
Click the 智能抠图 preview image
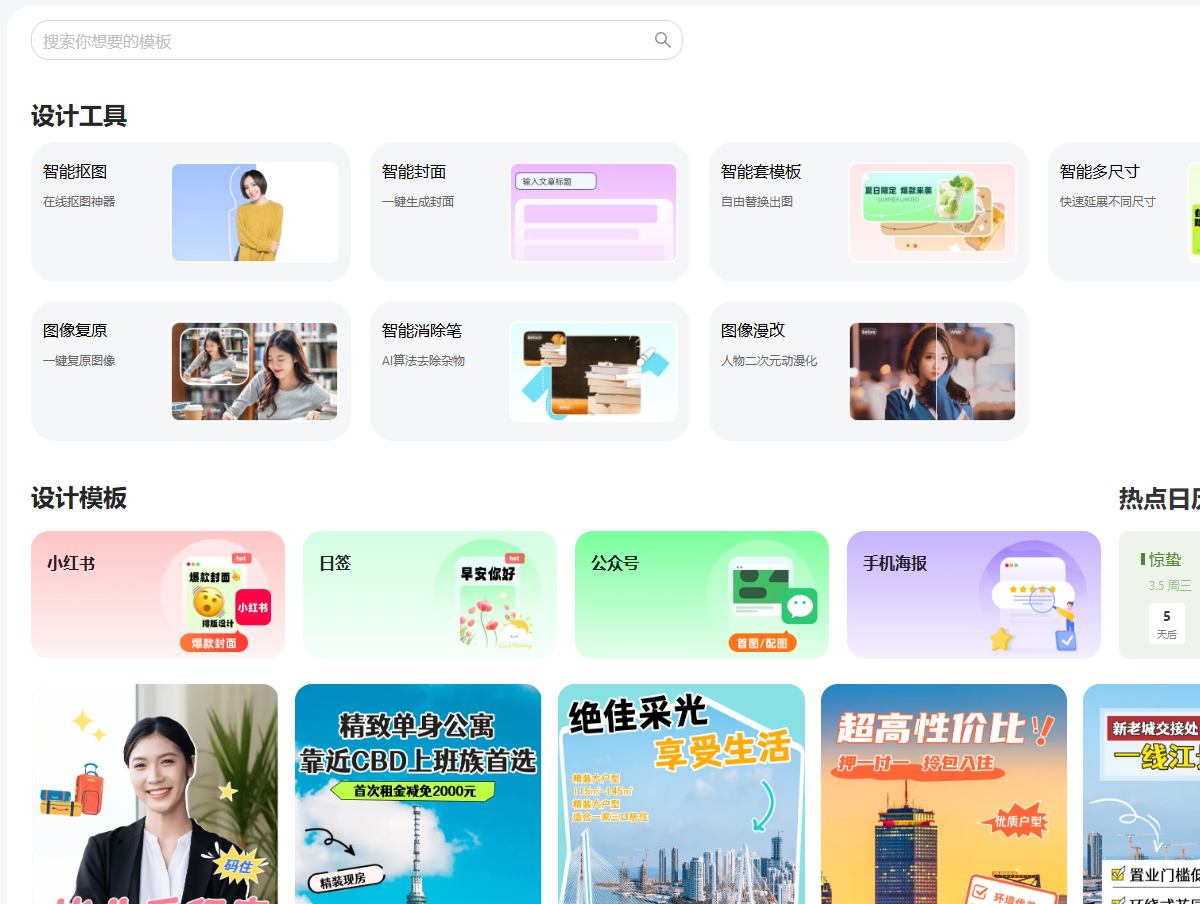click(x=255, y=212)
